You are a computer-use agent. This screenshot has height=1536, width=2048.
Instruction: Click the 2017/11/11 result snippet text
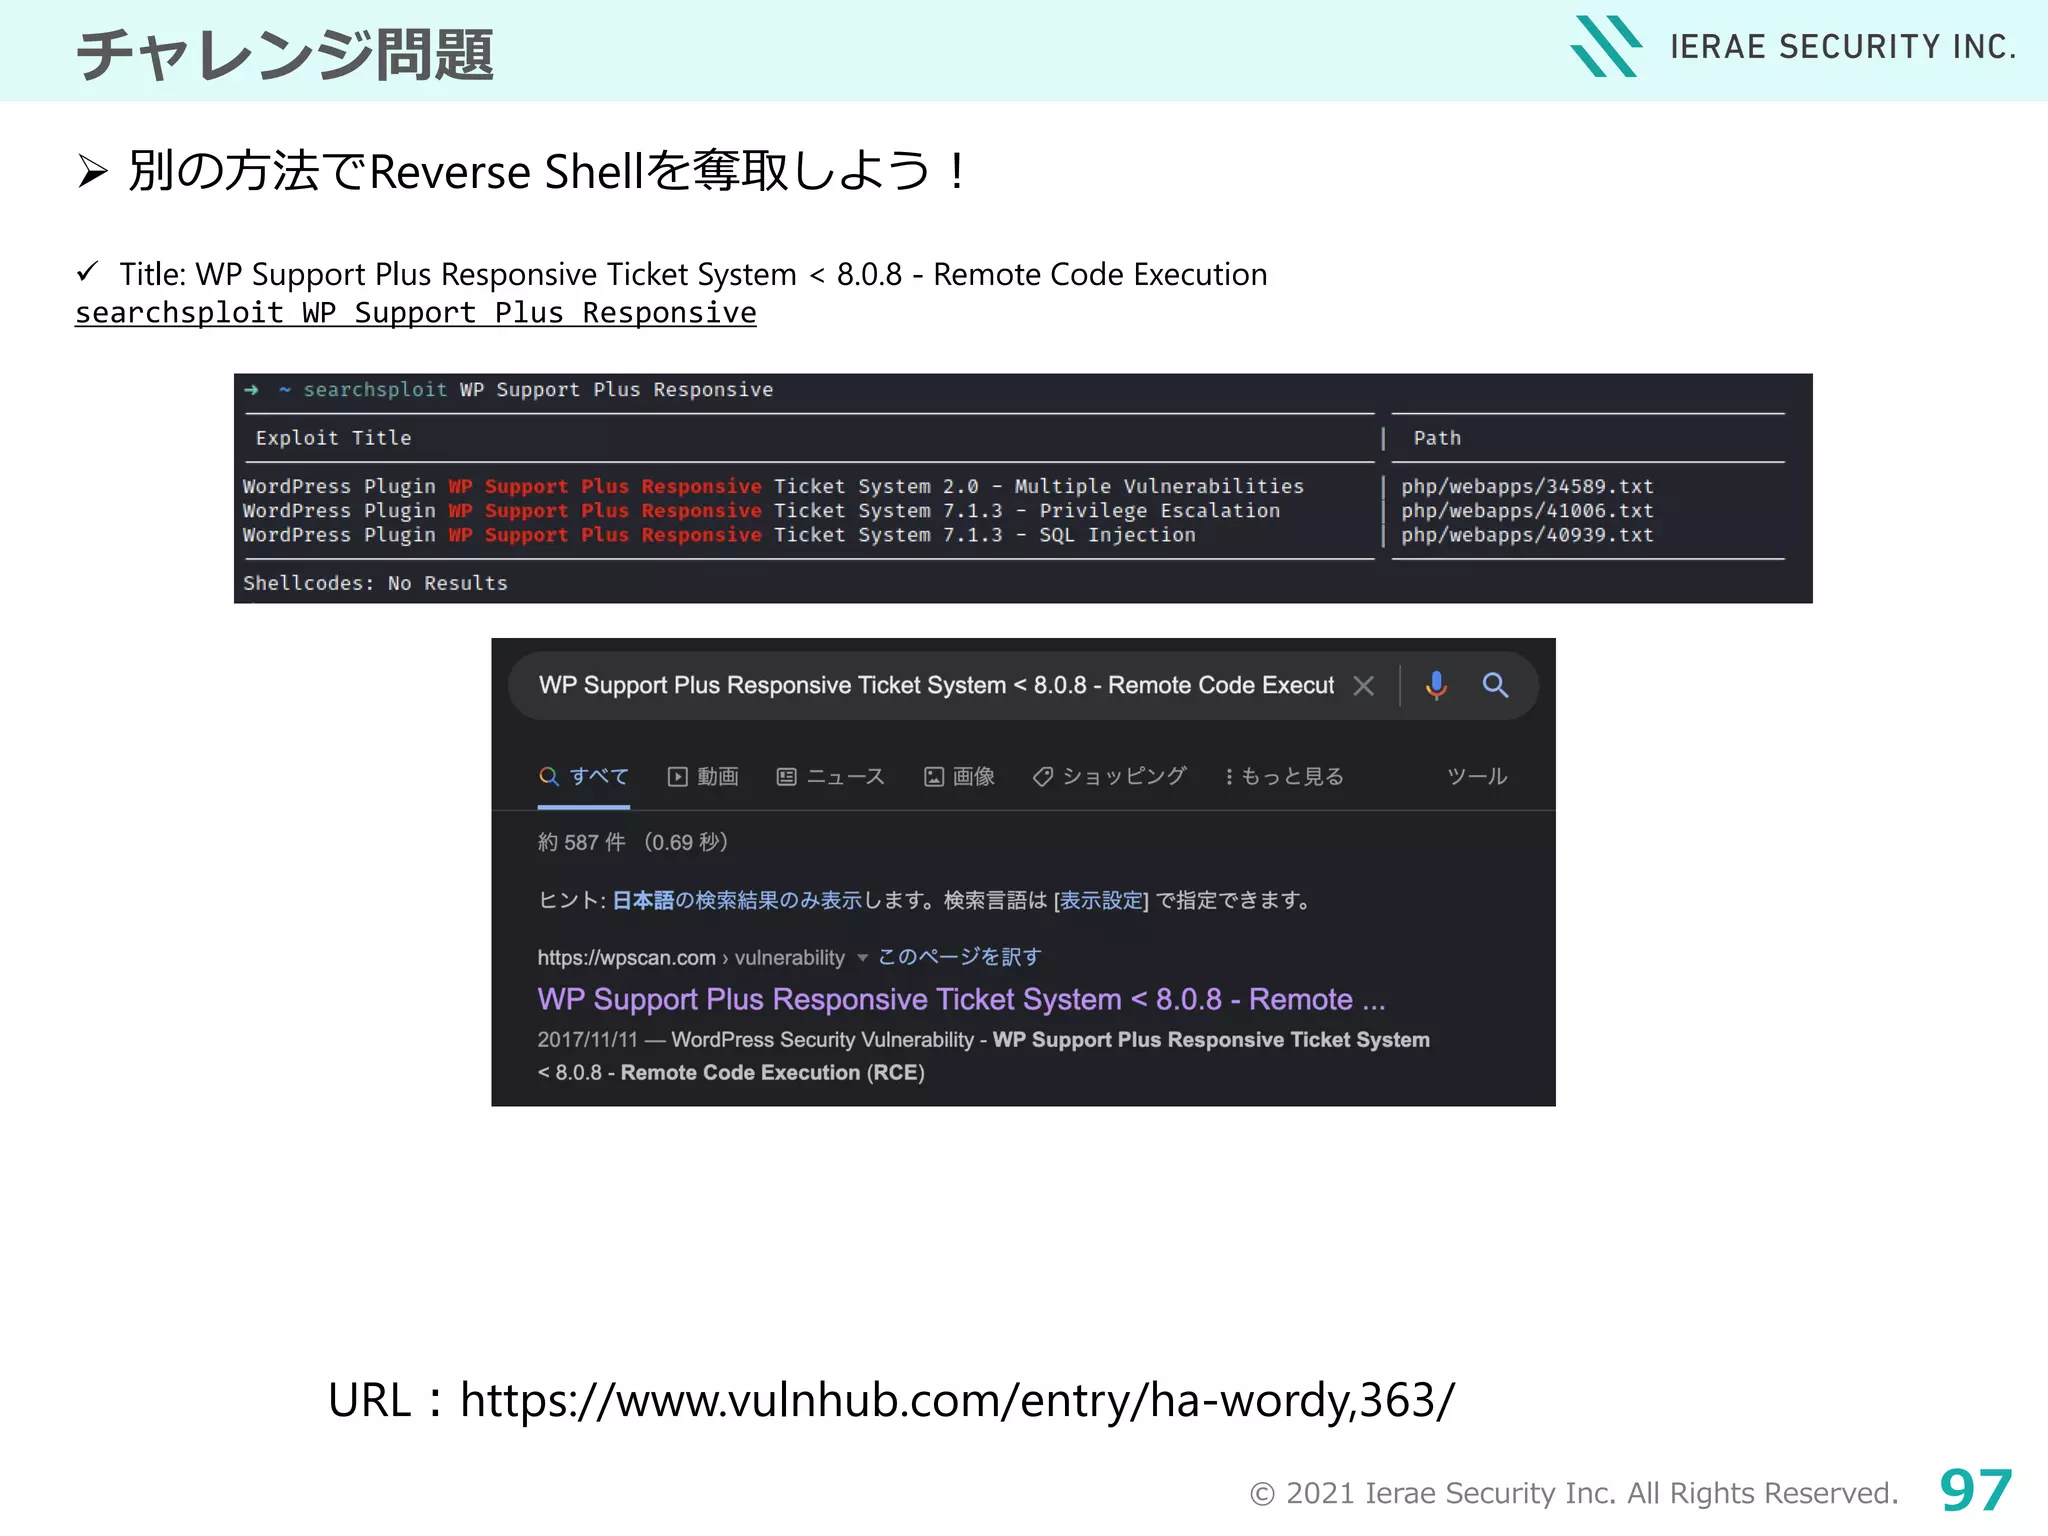[x=983, y=1056]
